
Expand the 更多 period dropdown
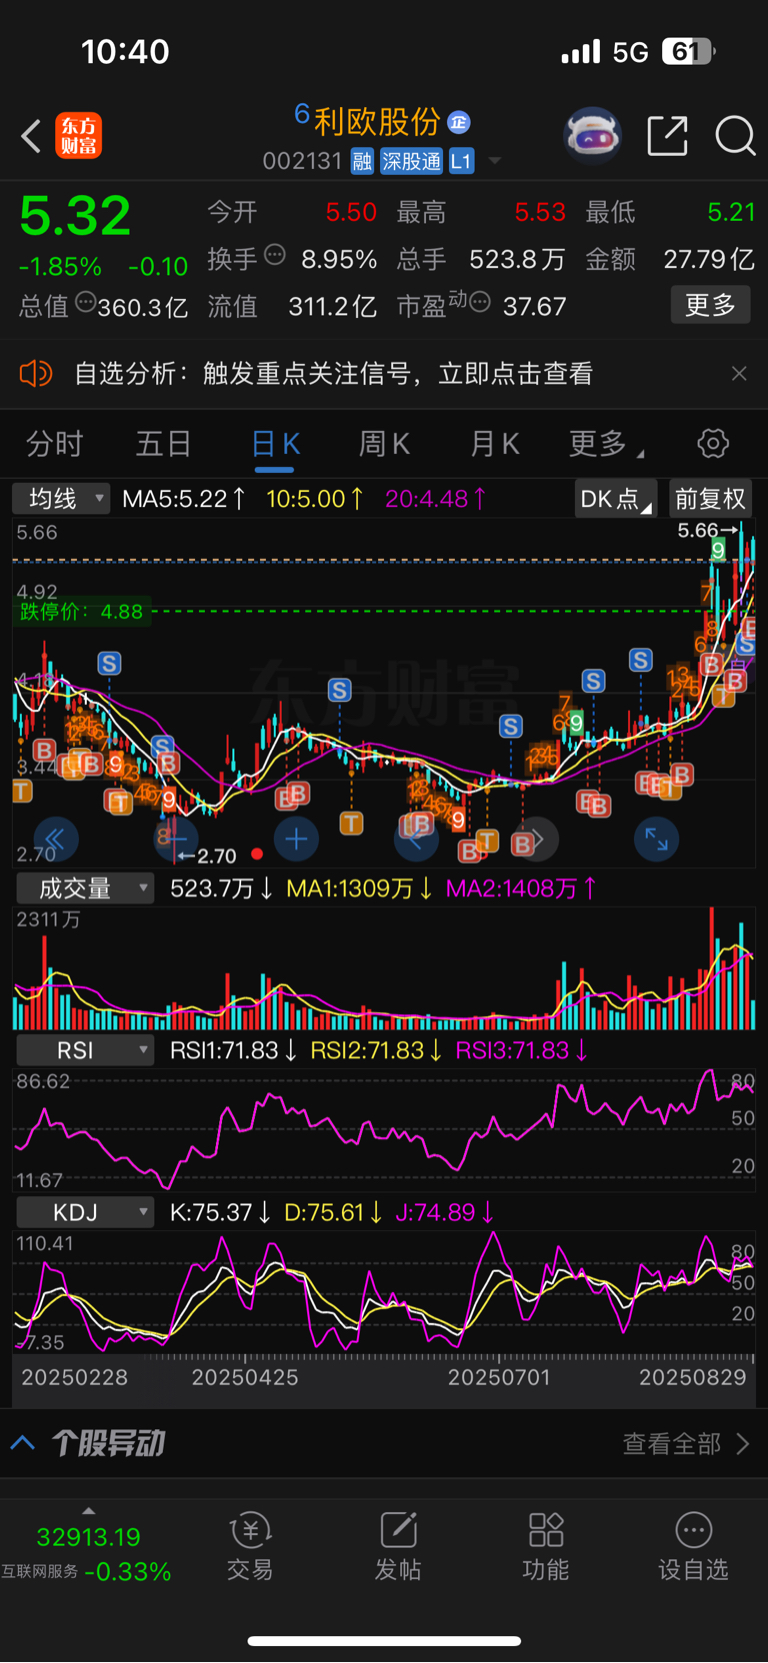[606, 443]
